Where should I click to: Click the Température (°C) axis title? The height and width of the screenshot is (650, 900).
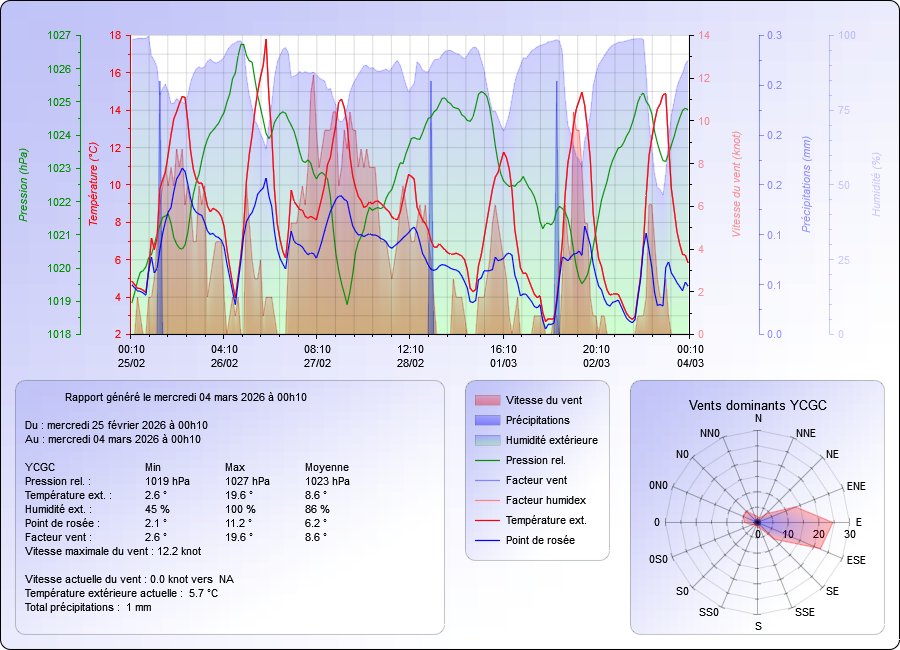93,184
